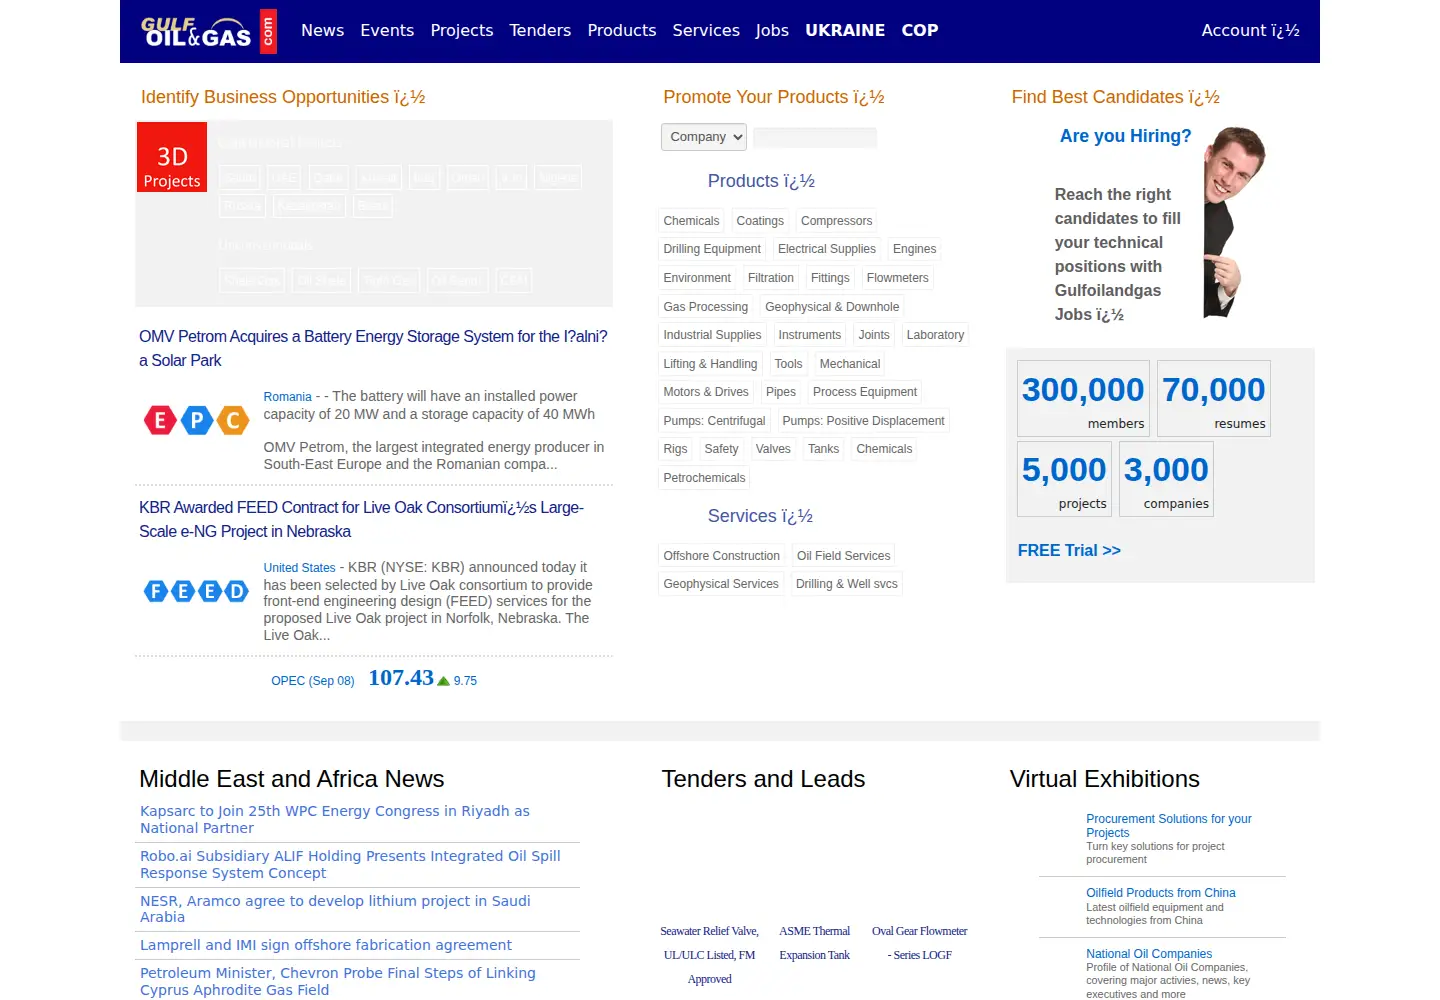This screenshot has height=1000, width=1440.
Task: Open the Seawater Relief Valve tender
Action: pos(710,955)
